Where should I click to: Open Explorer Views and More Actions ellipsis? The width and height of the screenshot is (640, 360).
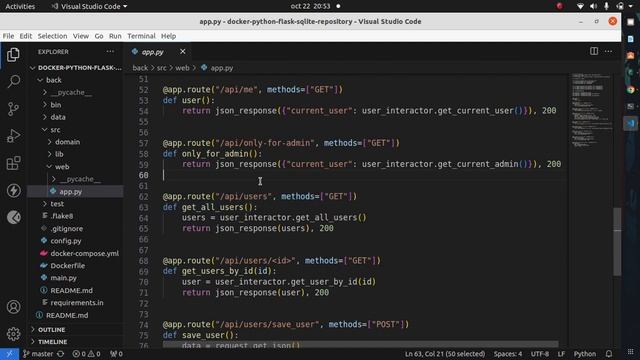[x=110, y=51]
